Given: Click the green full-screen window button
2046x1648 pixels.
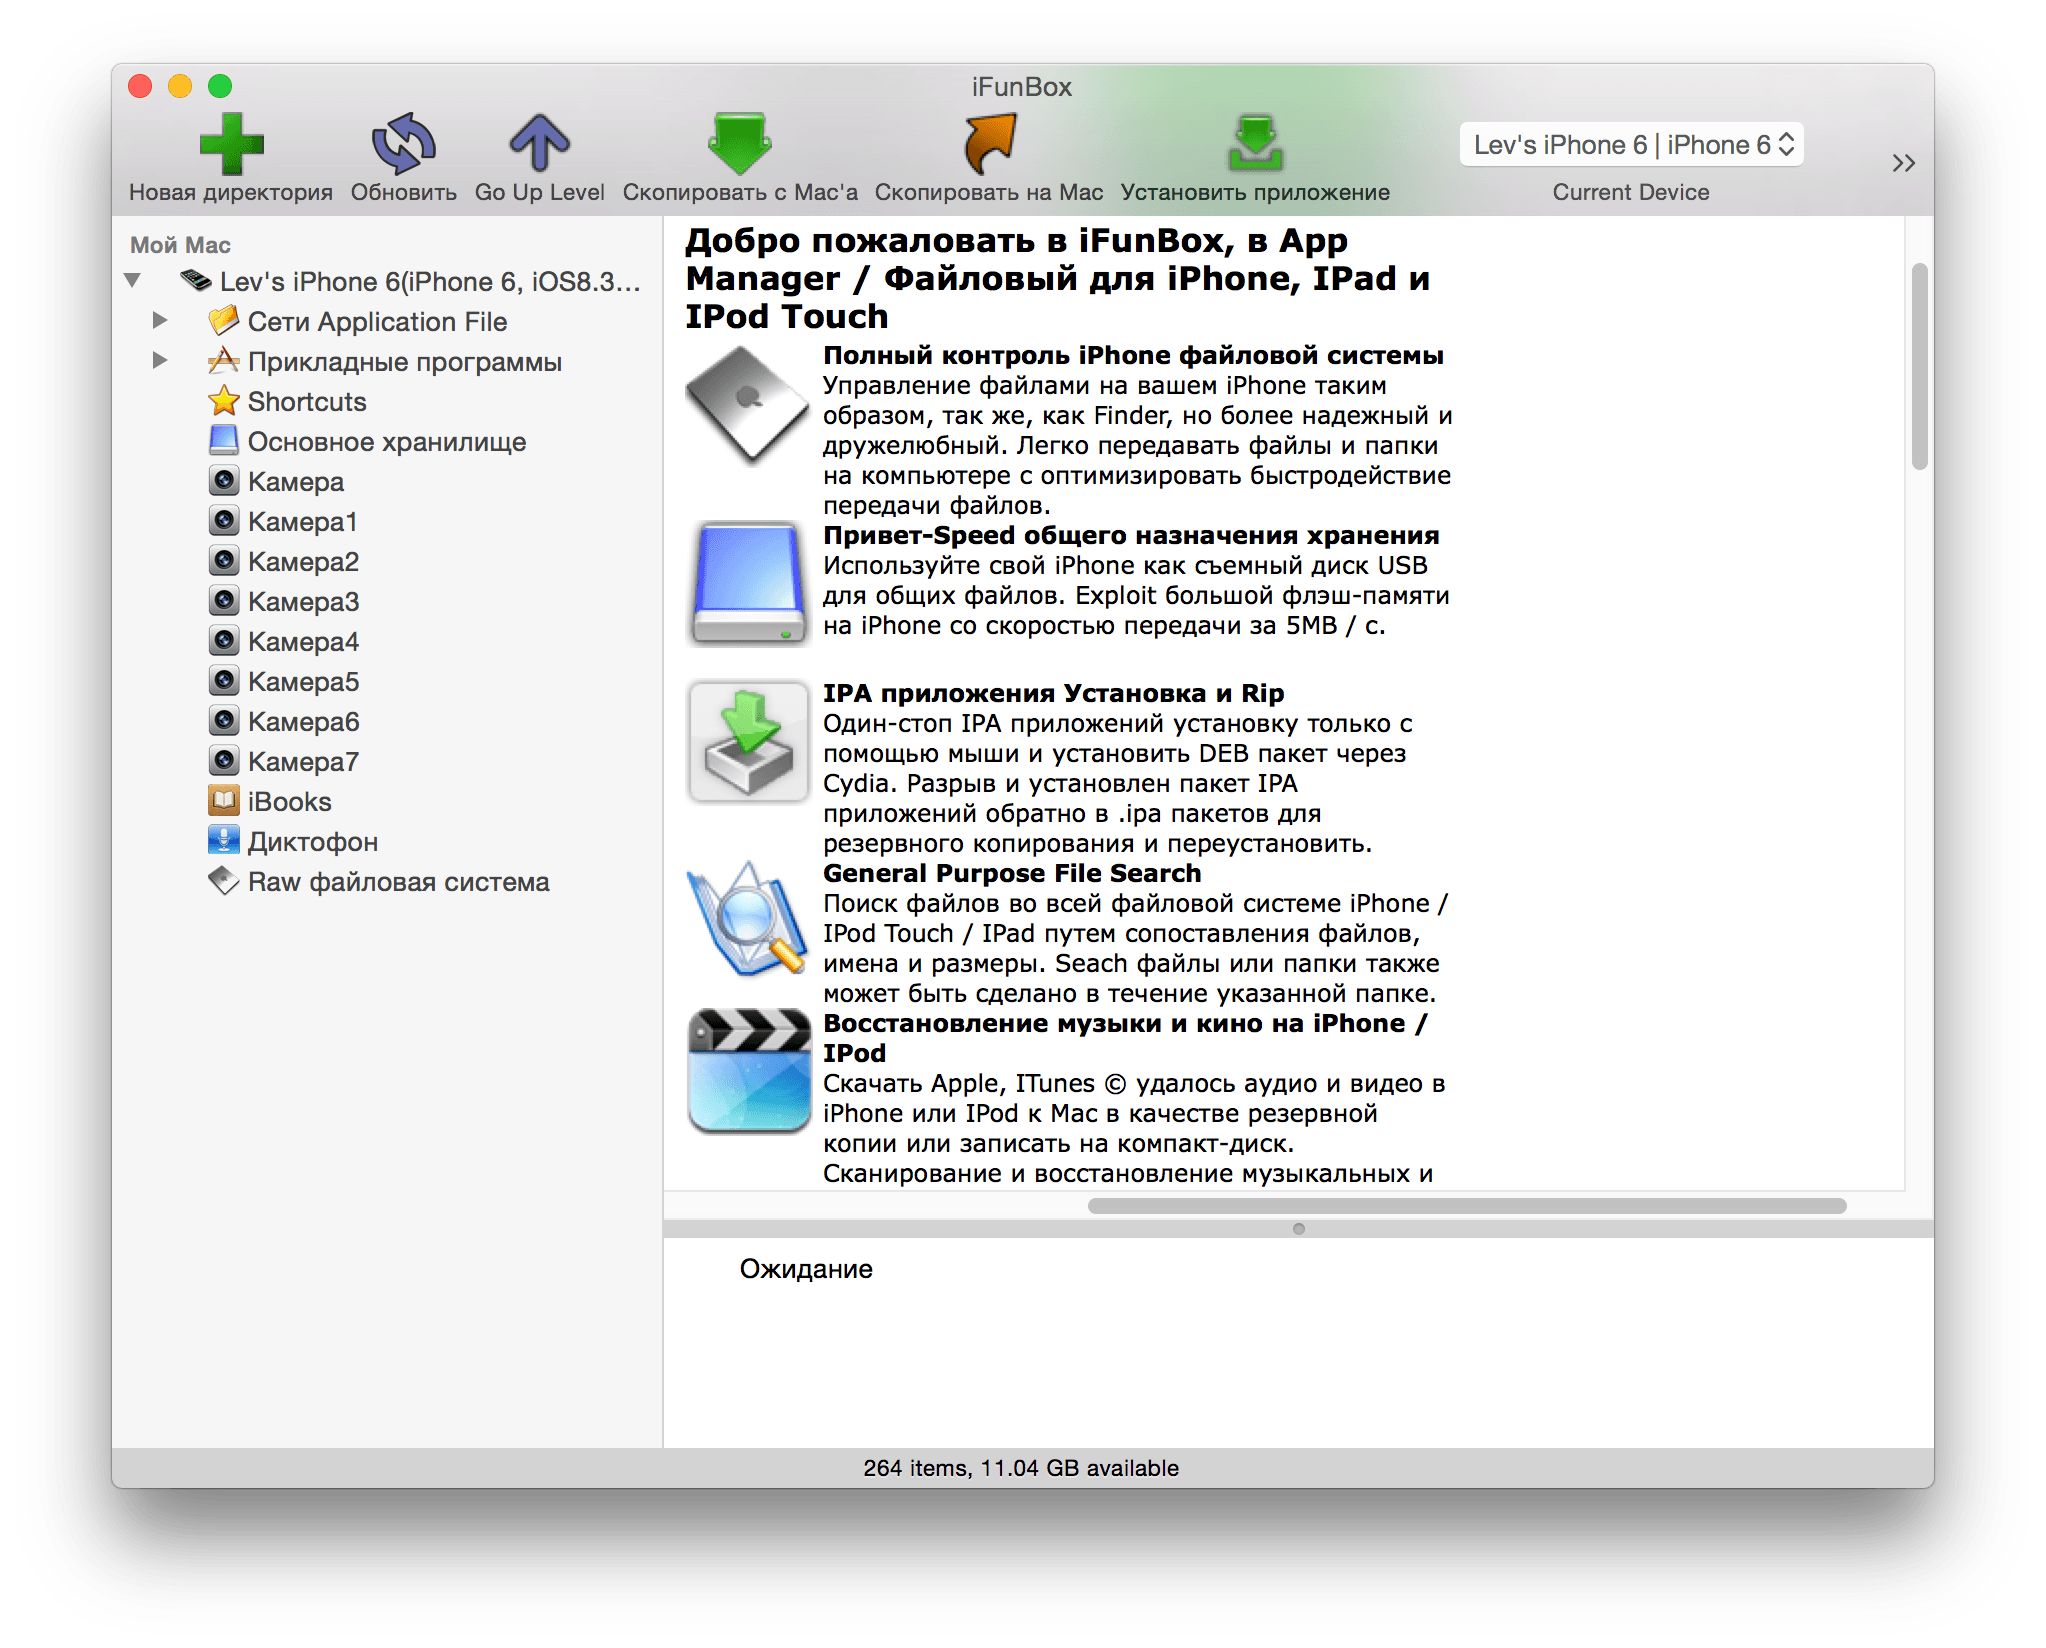Looking at the screenshot, I should point(220,86).
